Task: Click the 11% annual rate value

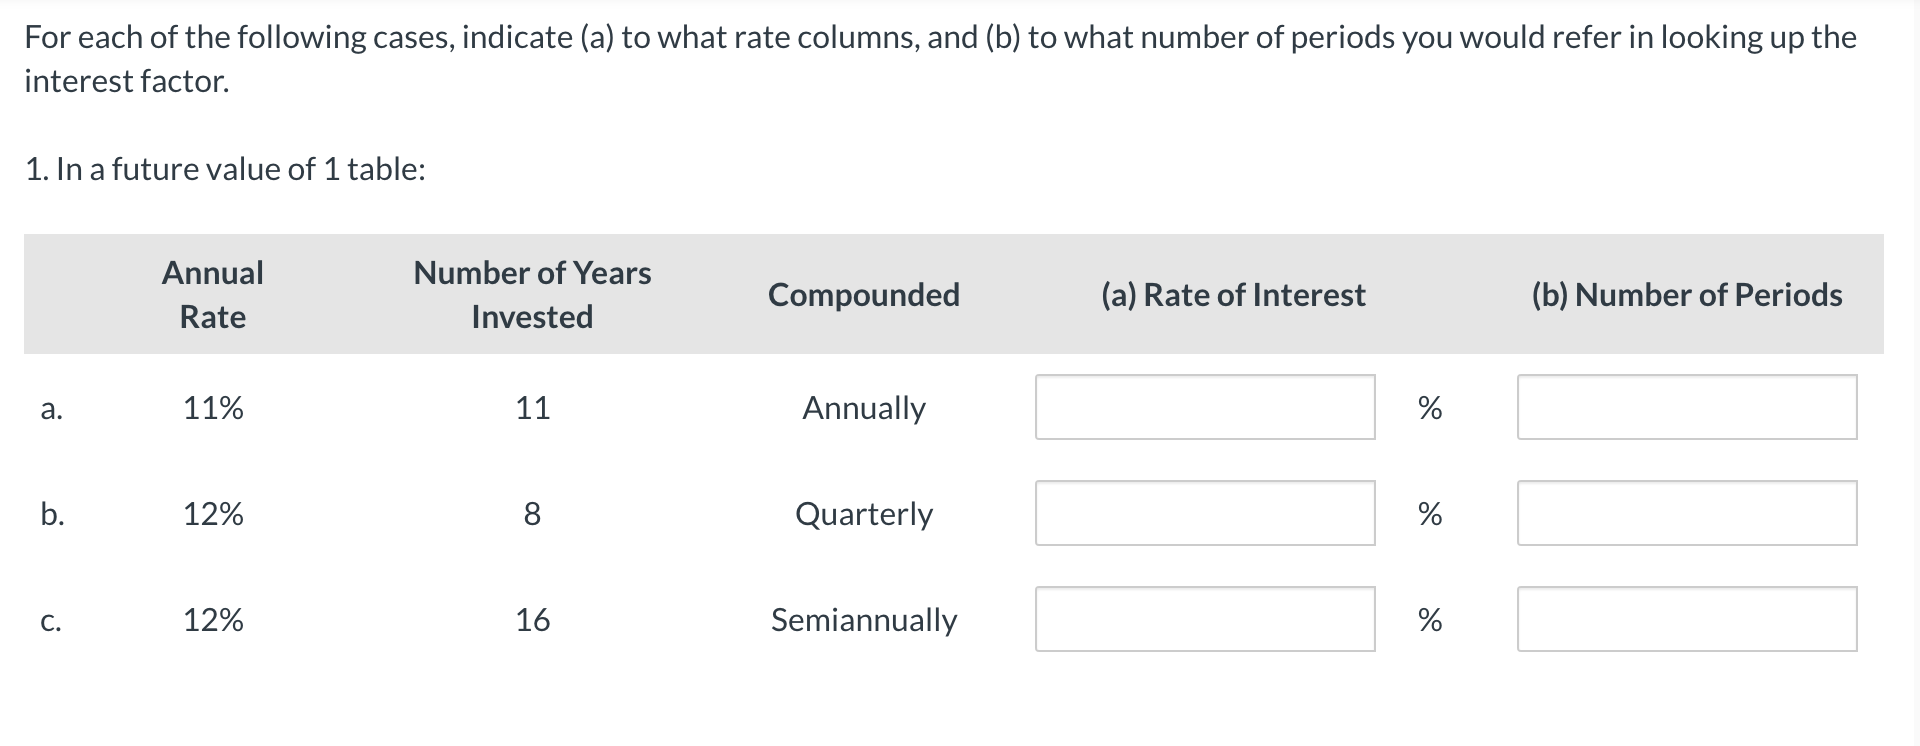Action: pyautogui.click(x=213, y=409)
